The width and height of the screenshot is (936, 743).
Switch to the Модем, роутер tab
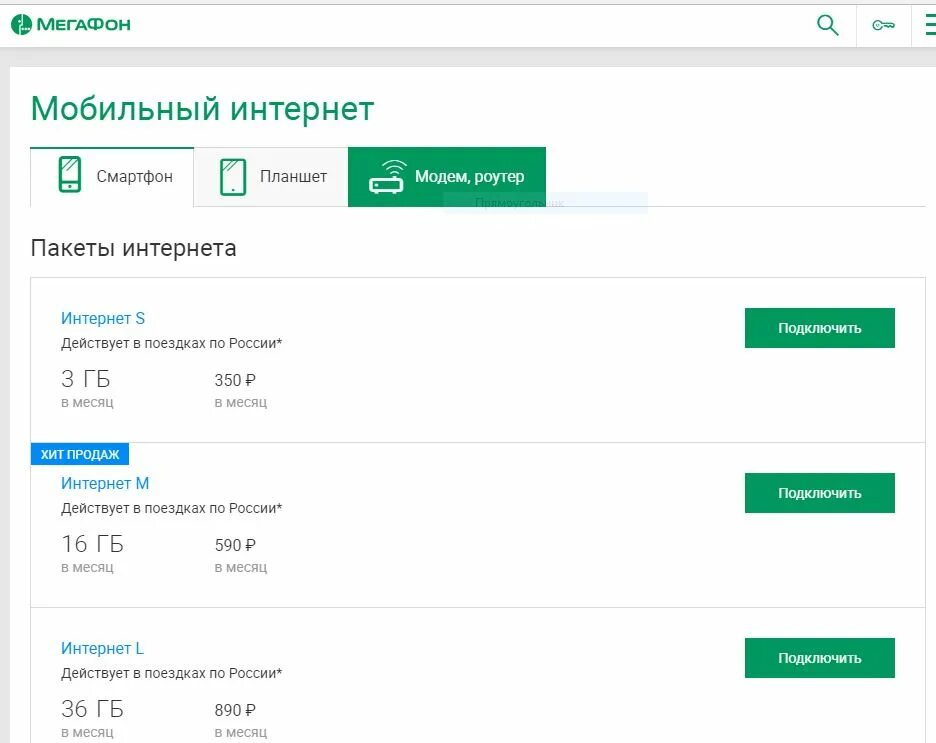coord(447,177)
